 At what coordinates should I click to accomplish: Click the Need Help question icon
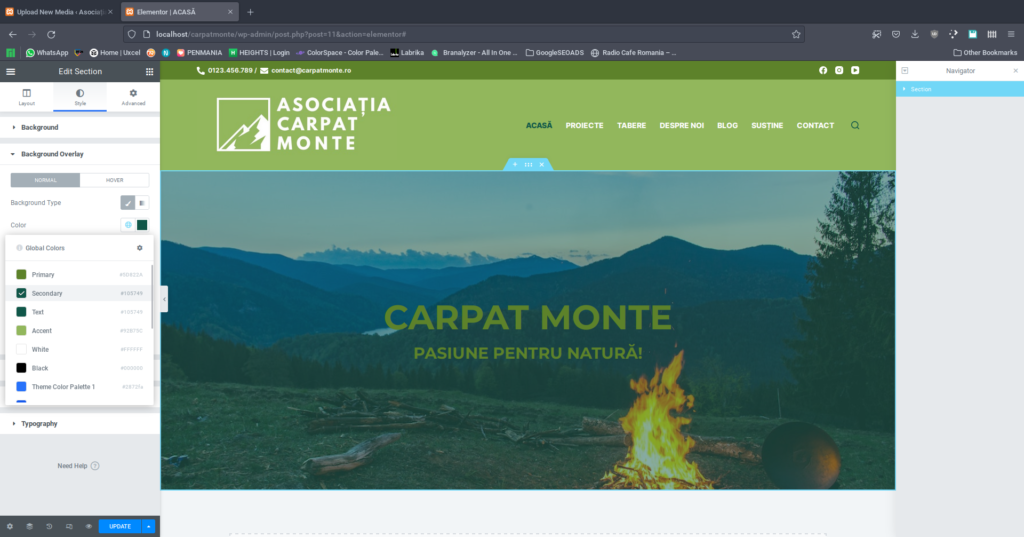click(x=95, y=466)
